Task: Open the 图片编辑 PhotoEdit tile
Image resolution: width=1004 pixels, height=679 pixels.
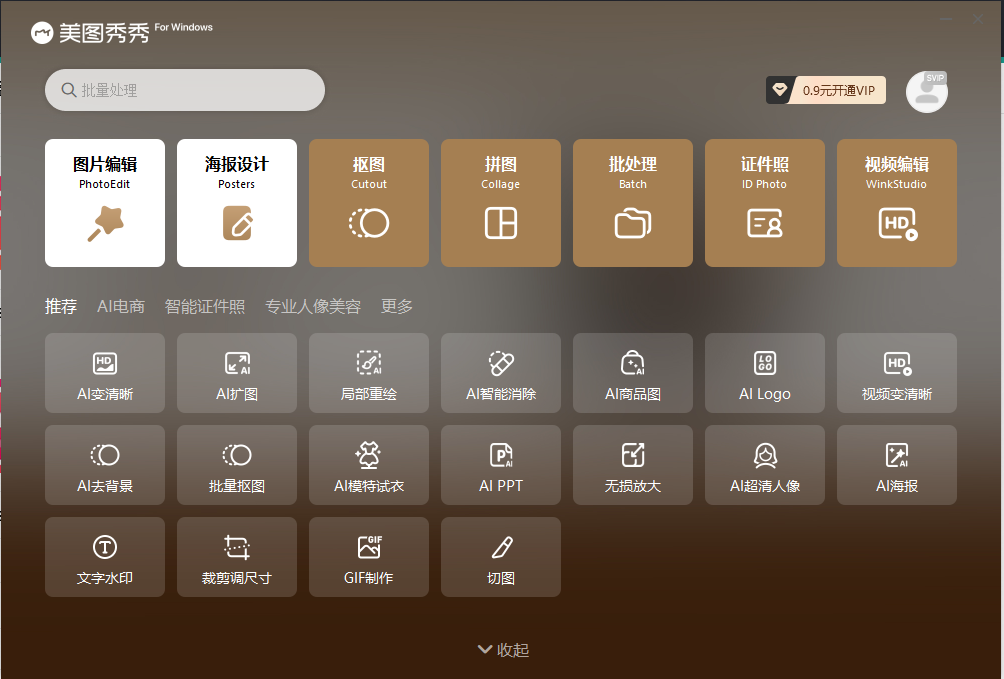Action: click(x=105, y=202)
